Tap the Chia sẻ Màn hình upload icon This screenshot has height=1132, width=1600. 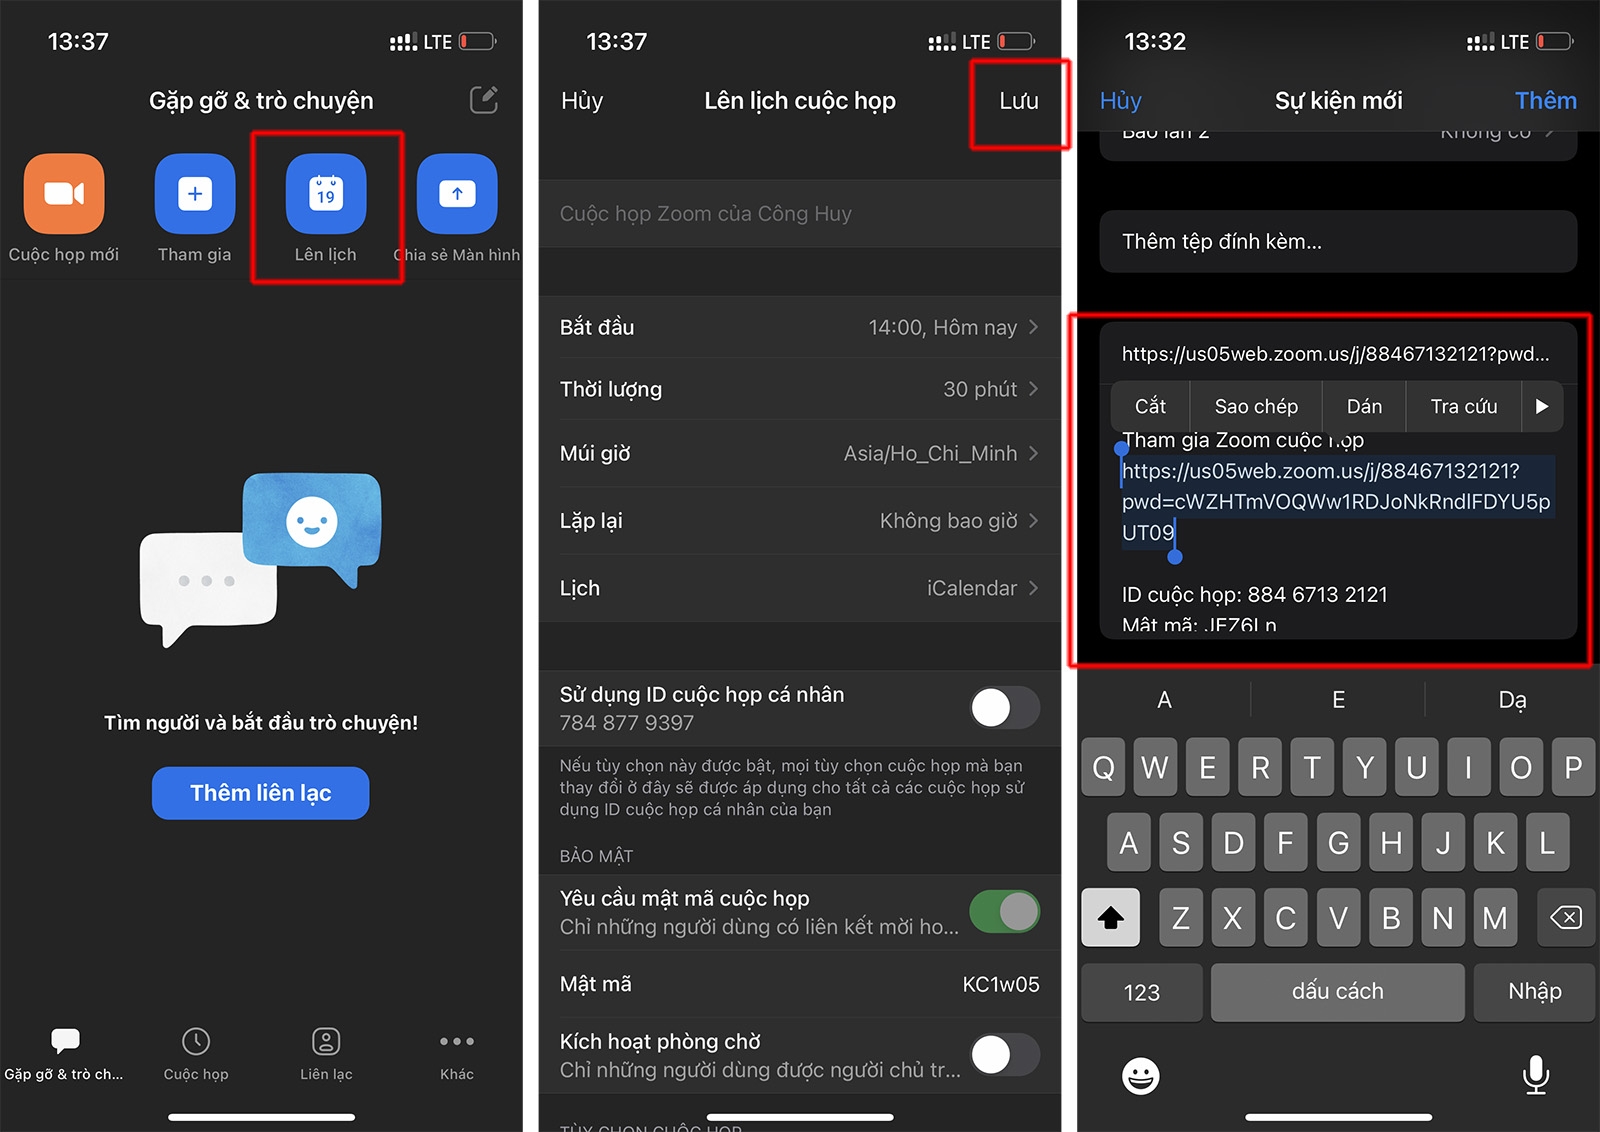click(457, 194)
